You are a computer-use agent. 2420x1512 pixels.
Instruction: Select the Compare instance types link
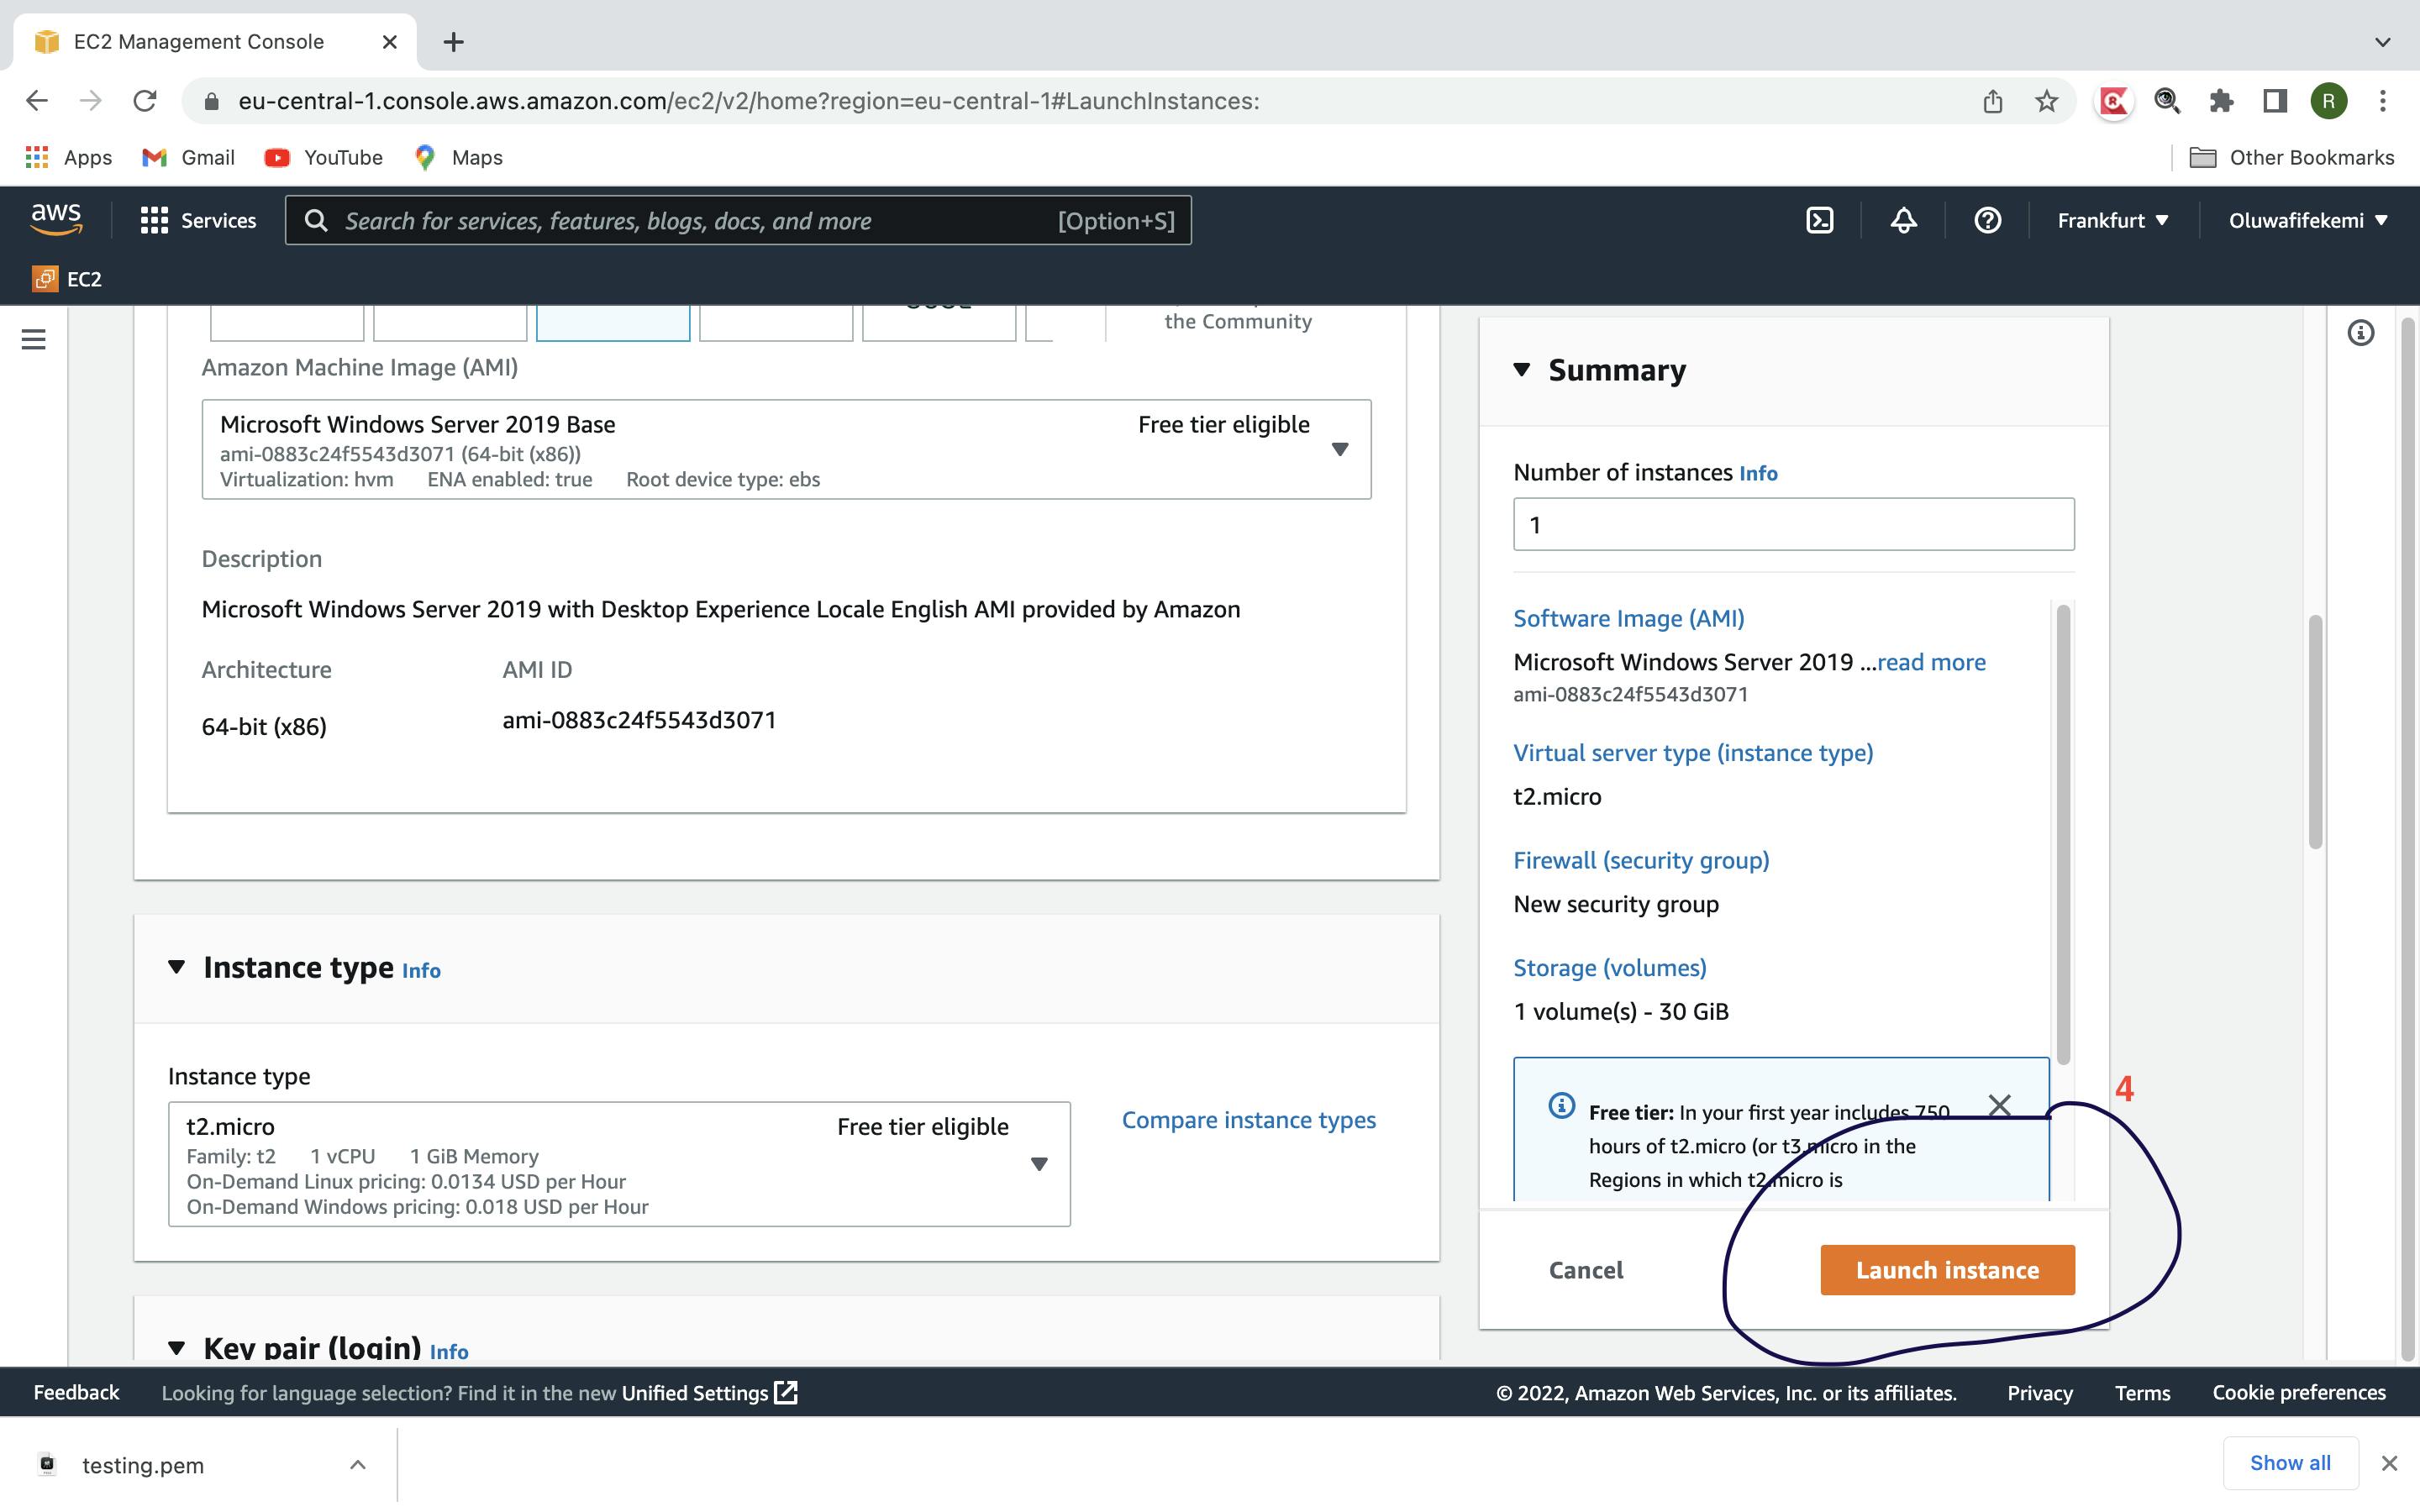[x=1248, y=1118]
